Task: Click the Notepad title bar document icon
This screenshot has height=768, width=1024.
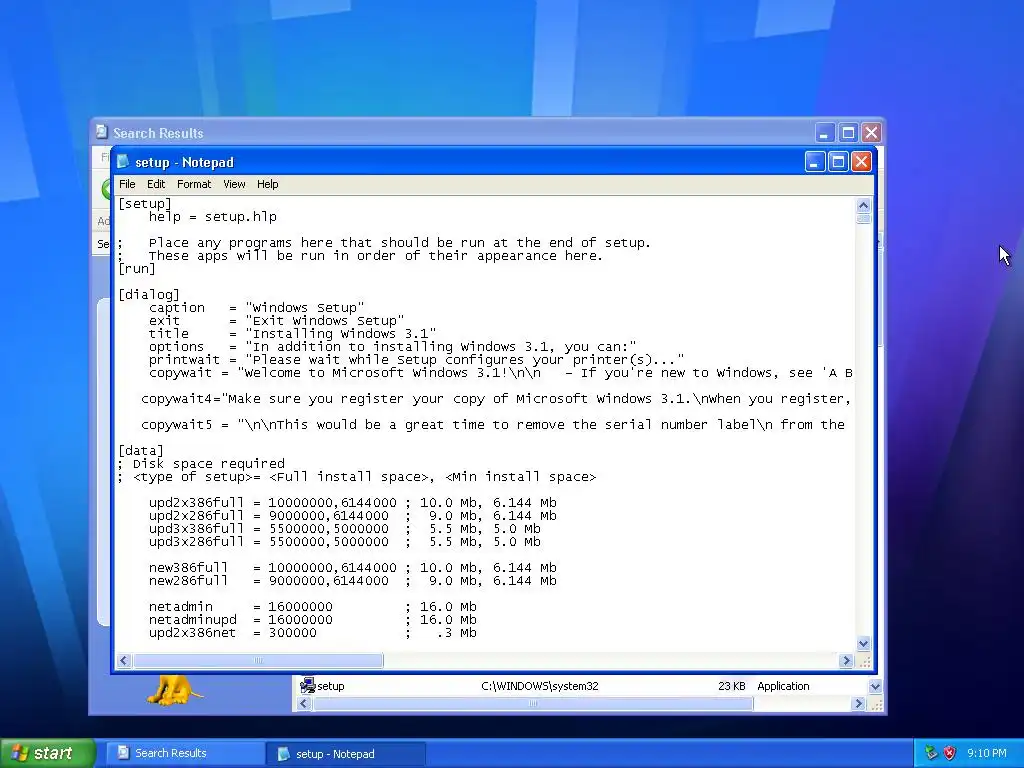Action: [x=123, y=161]
